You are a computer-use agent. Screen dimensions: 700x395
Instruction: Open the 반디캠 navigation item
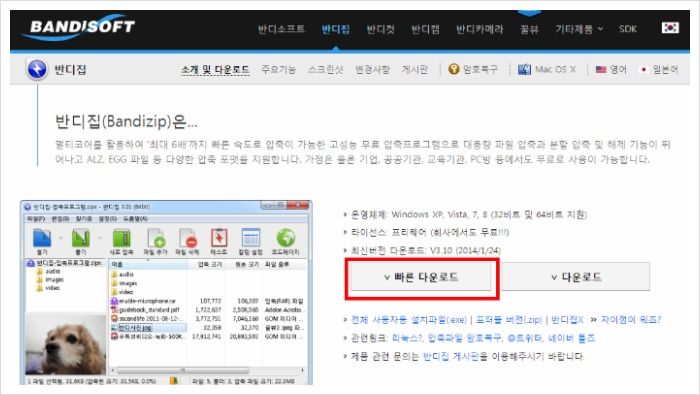425,29
